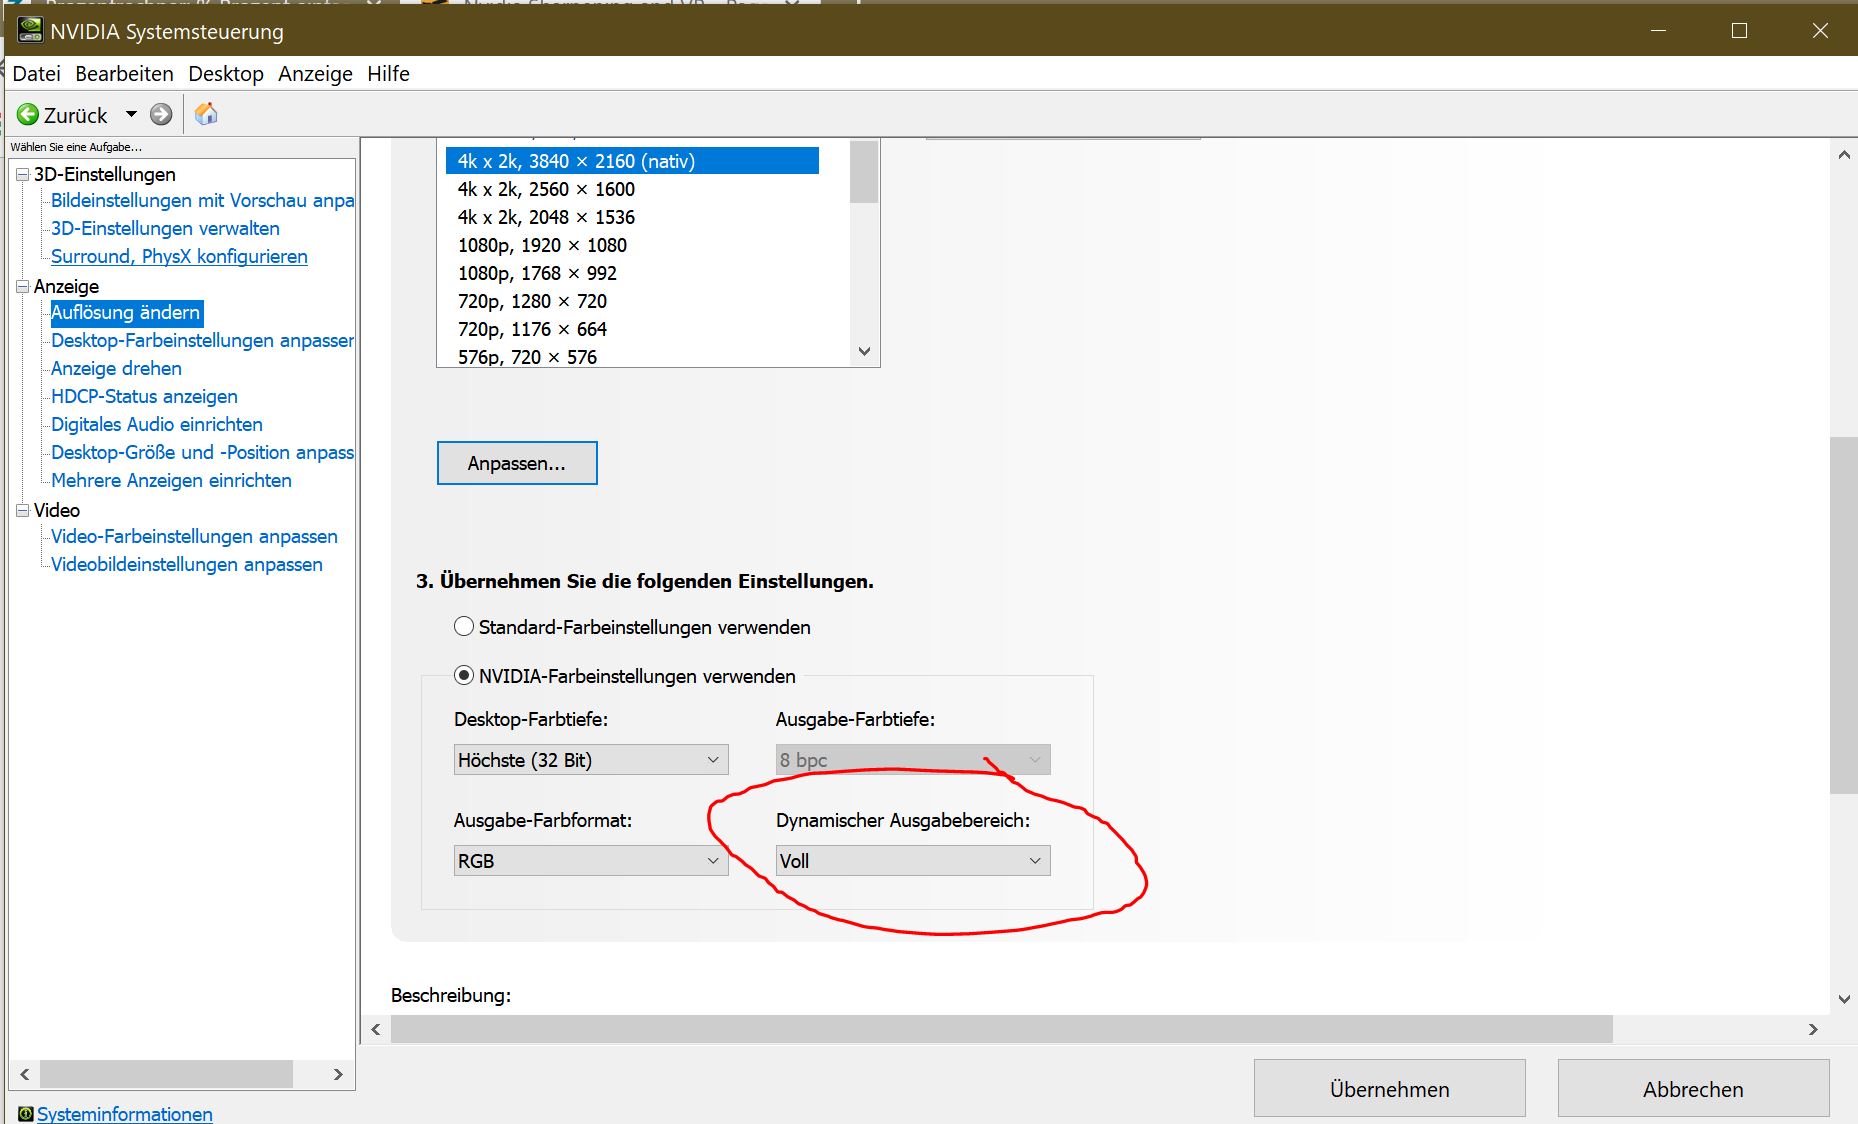Open the Anzeige menu in menu bar

click(x=315, y=74)
